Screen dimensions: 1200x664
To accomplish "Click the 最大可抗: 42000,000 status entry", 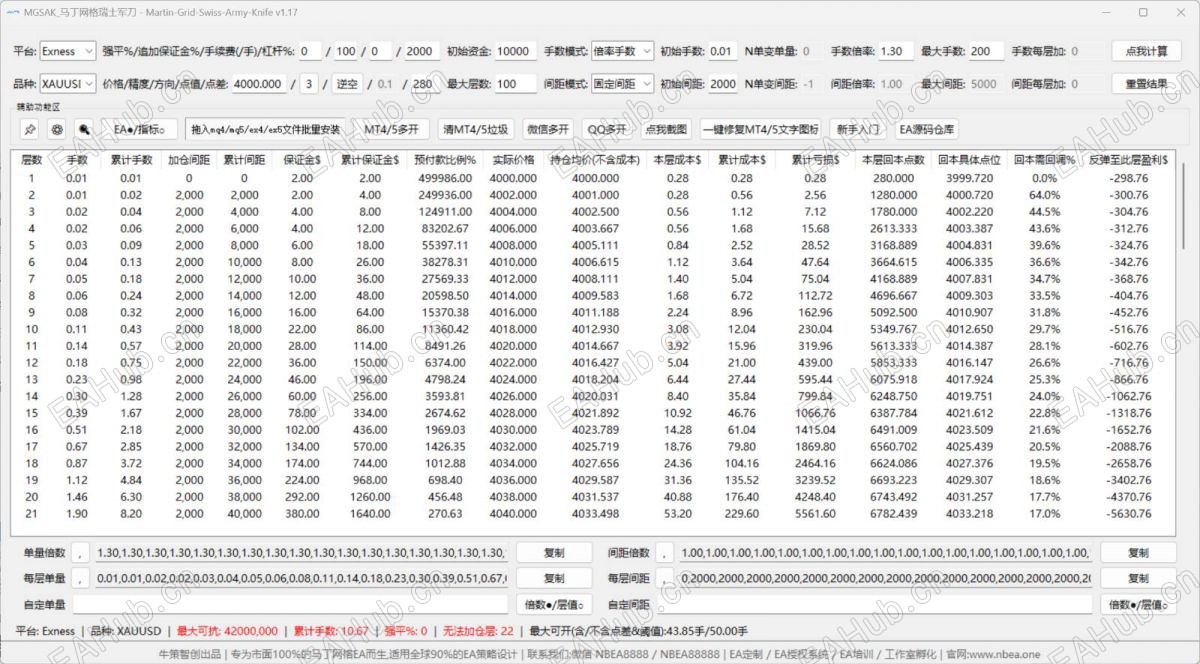I will click(227, 631).
